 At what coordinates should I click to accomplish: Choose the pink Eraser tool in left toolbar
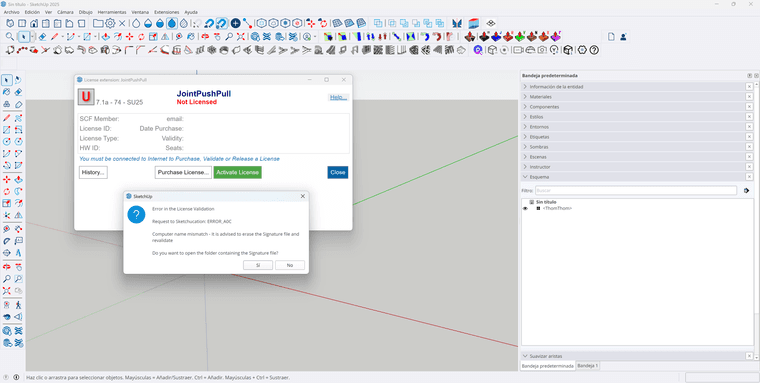(18, 92)
